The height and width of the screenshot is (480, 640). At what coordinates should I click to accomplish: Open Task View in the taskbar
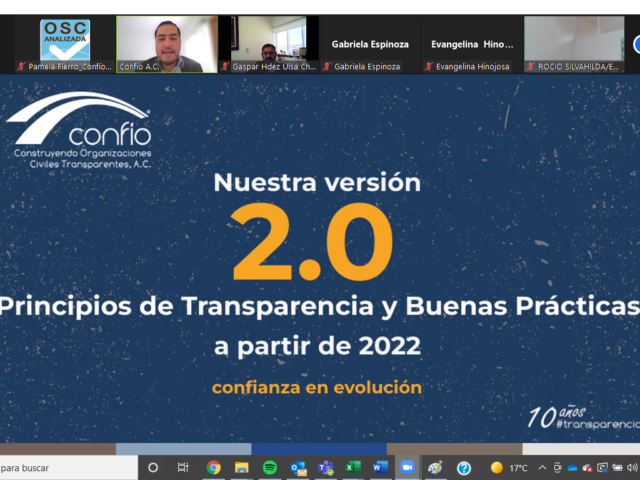click(x=183, y=467)
